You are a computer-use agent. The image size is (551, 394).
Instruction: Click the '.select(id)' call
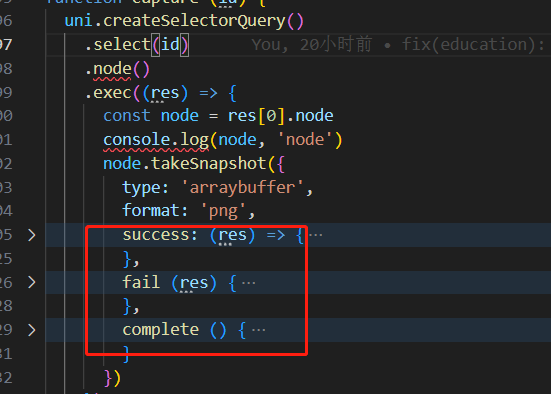point(137,45)
